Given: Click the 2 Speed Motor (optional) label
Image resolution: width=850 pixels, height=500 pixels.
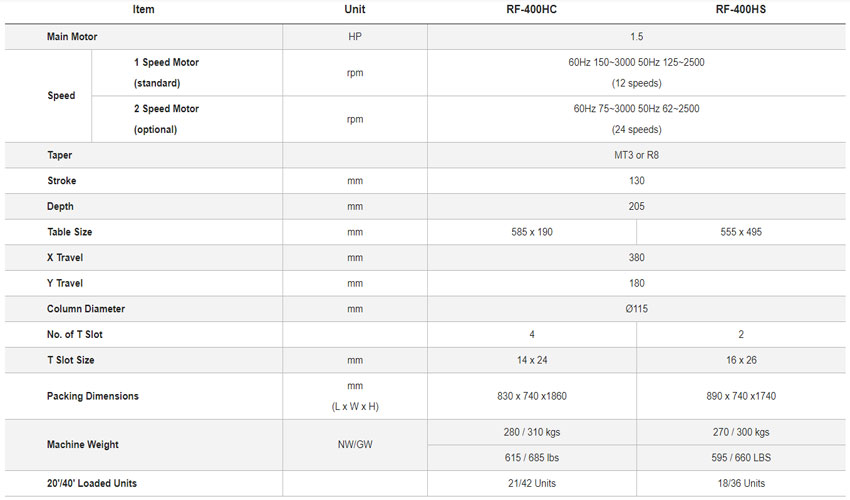Looking at the screenshot, I should [x=166, y=118].
